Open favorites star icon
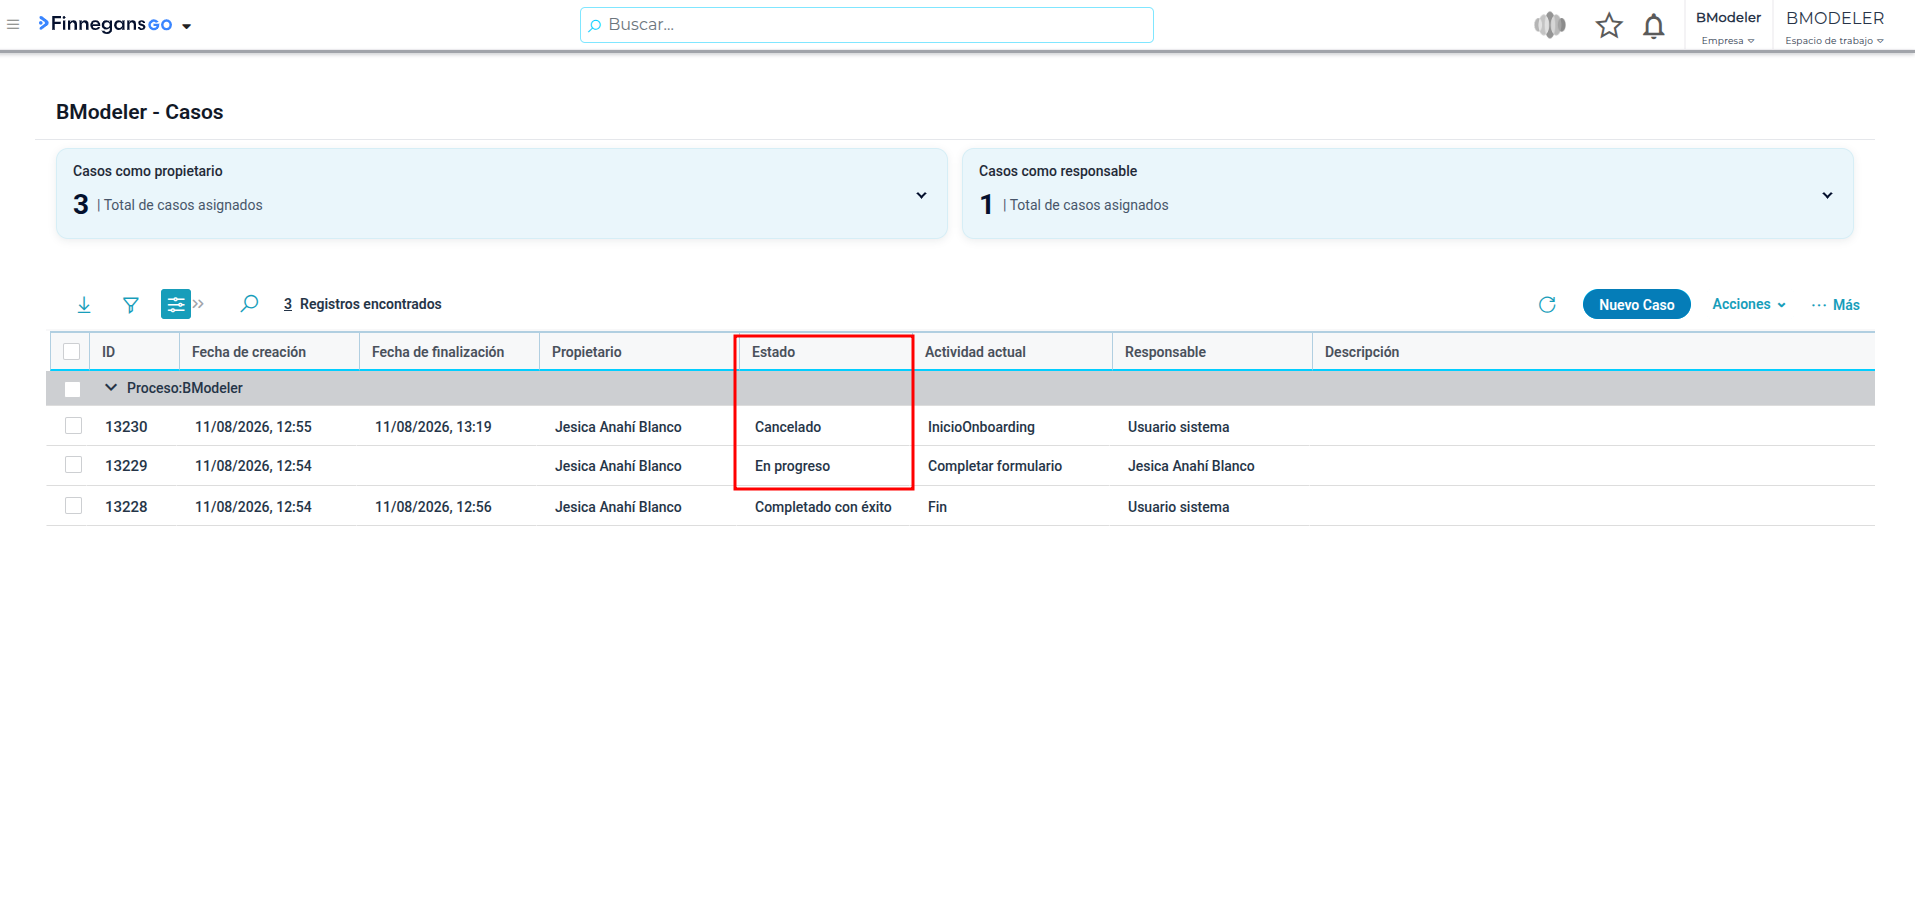Image resolution: width=1915 pixels, height=906 pixels. click(1609, 25)
